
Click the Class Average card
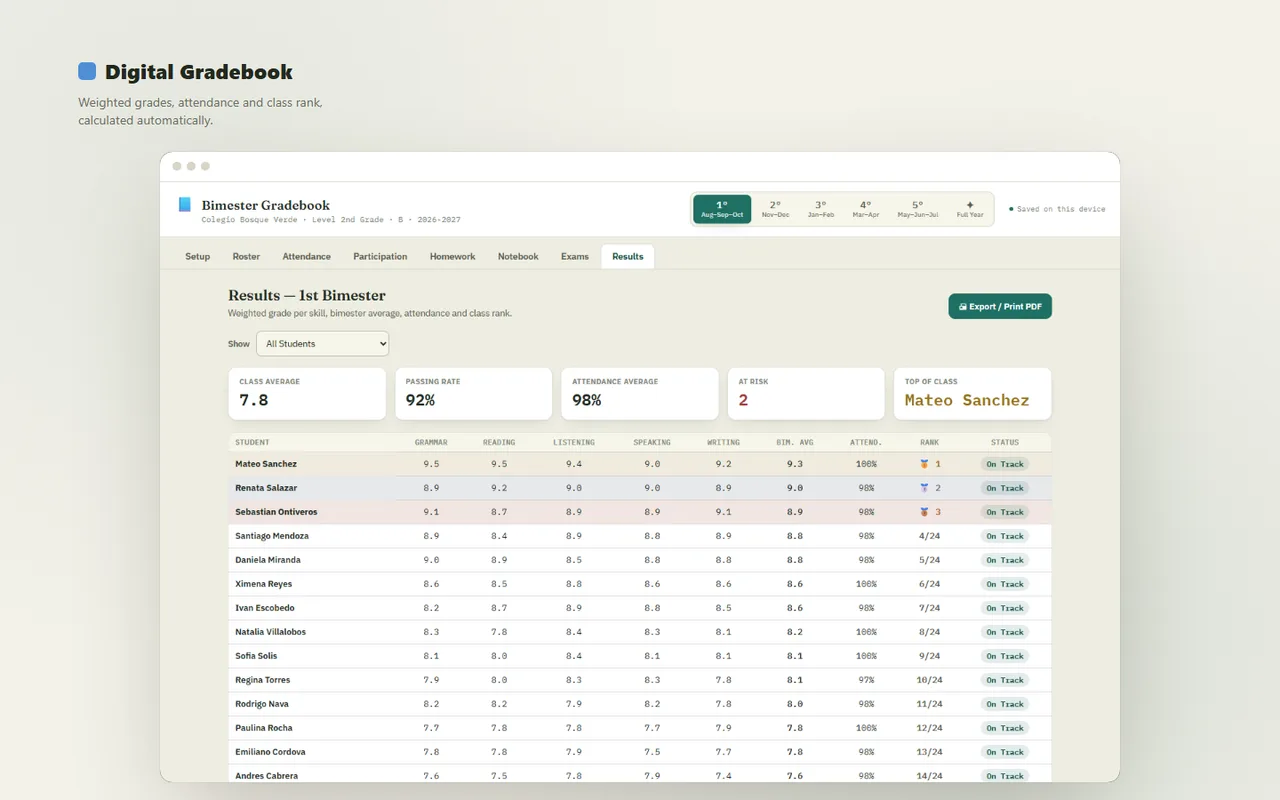(307, 393)
